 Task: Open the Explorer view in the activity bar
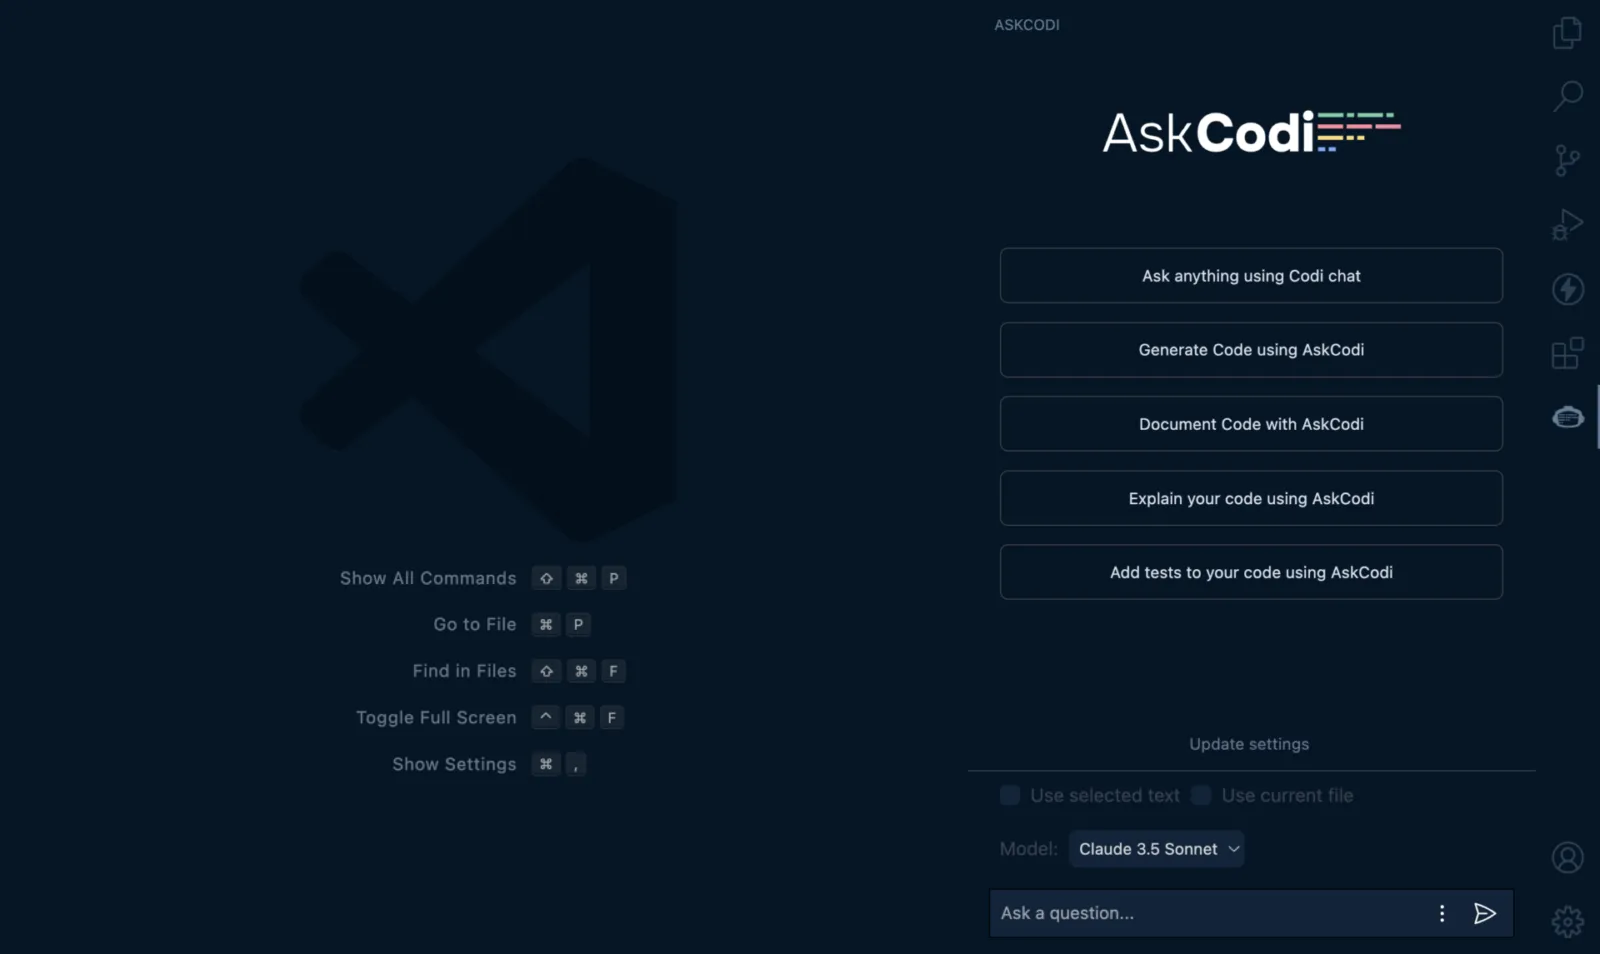tap(1567, 33)
